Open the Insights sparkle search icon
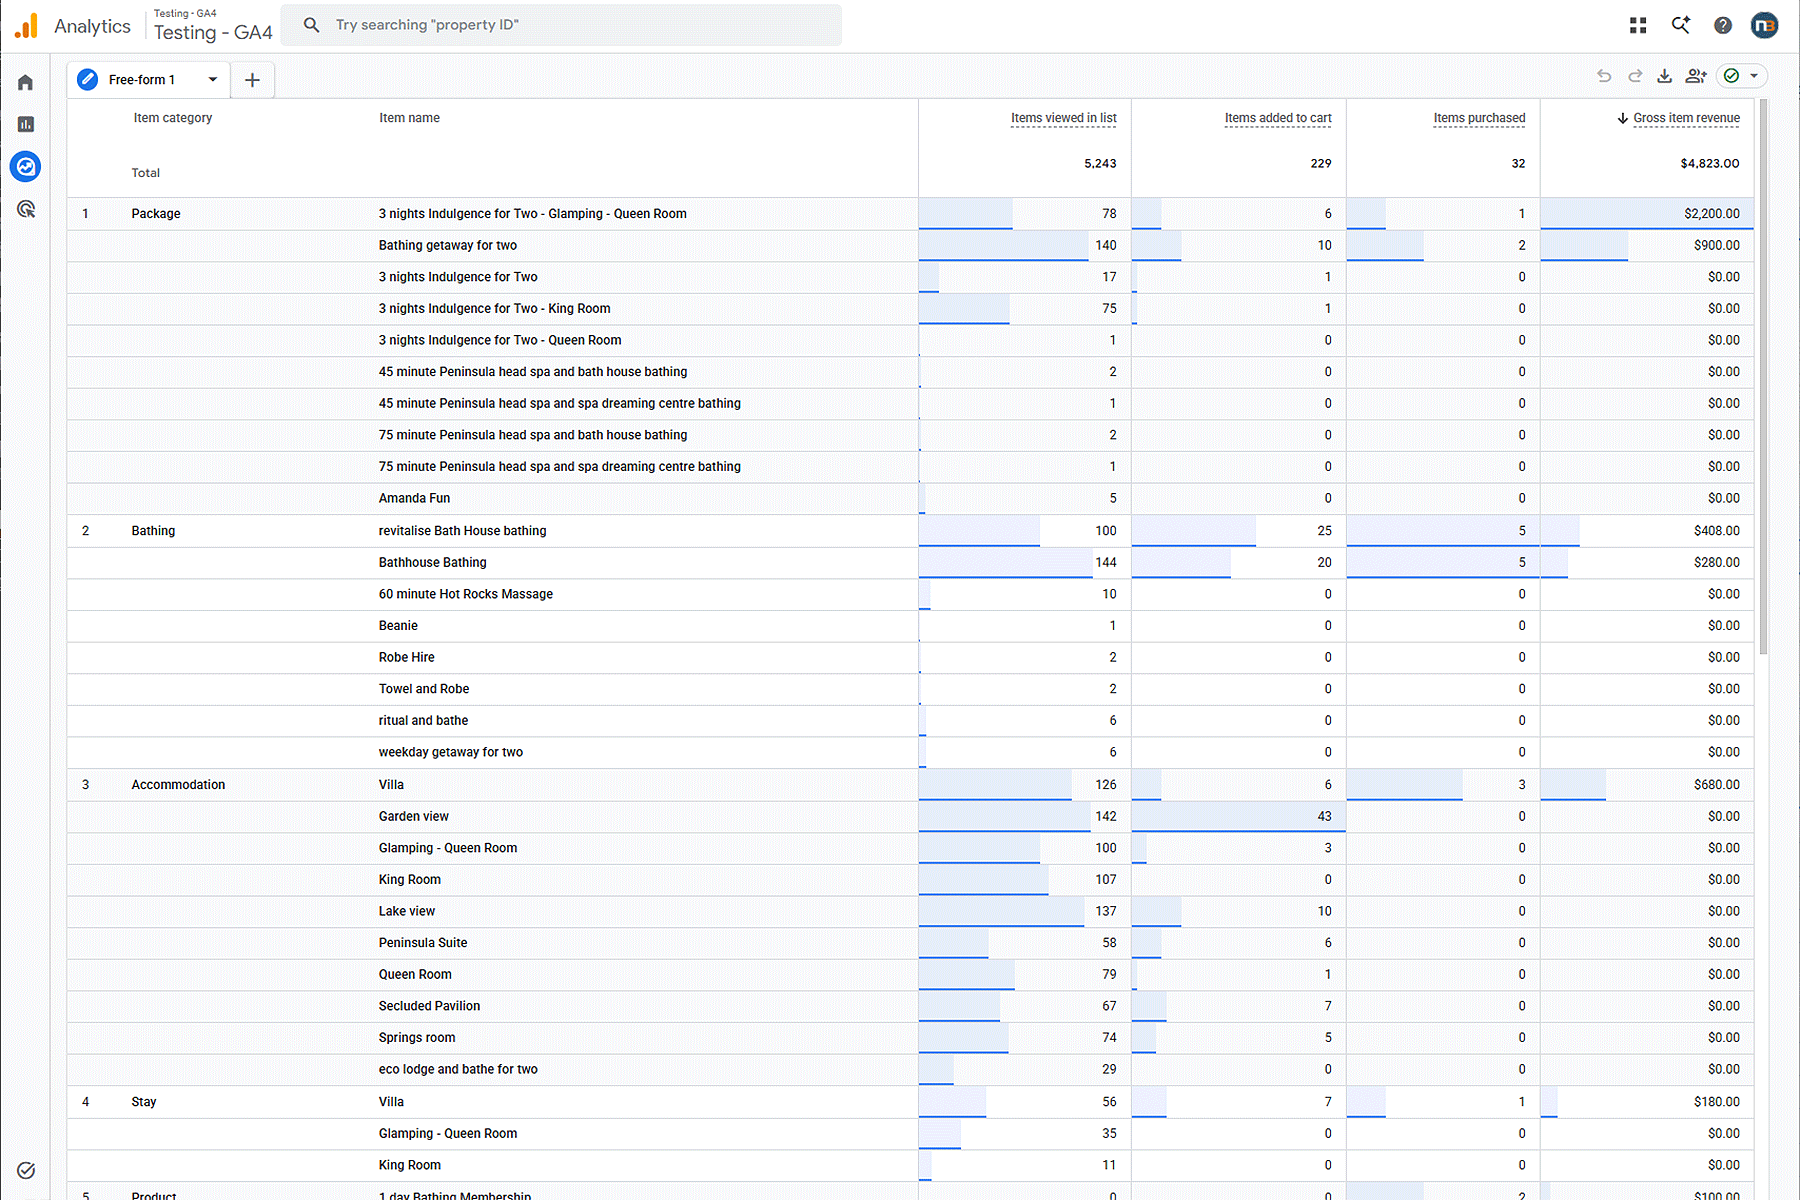The height and width of the screenshot is (1200, 1800). click(1681, 25)
